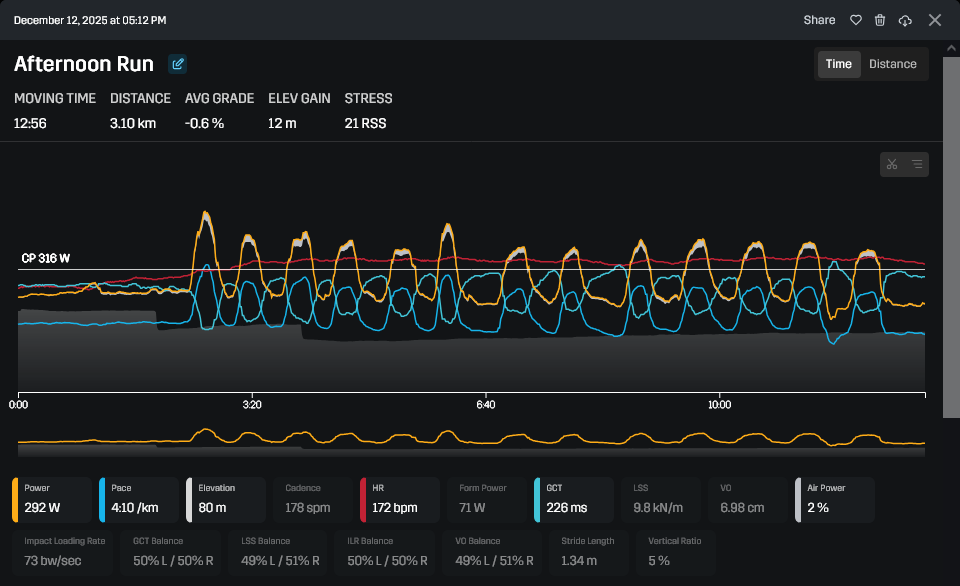Viewport: 960px width, 586px height.
Task: Toggle the Power metric on the chart
Action: point(52,500)
